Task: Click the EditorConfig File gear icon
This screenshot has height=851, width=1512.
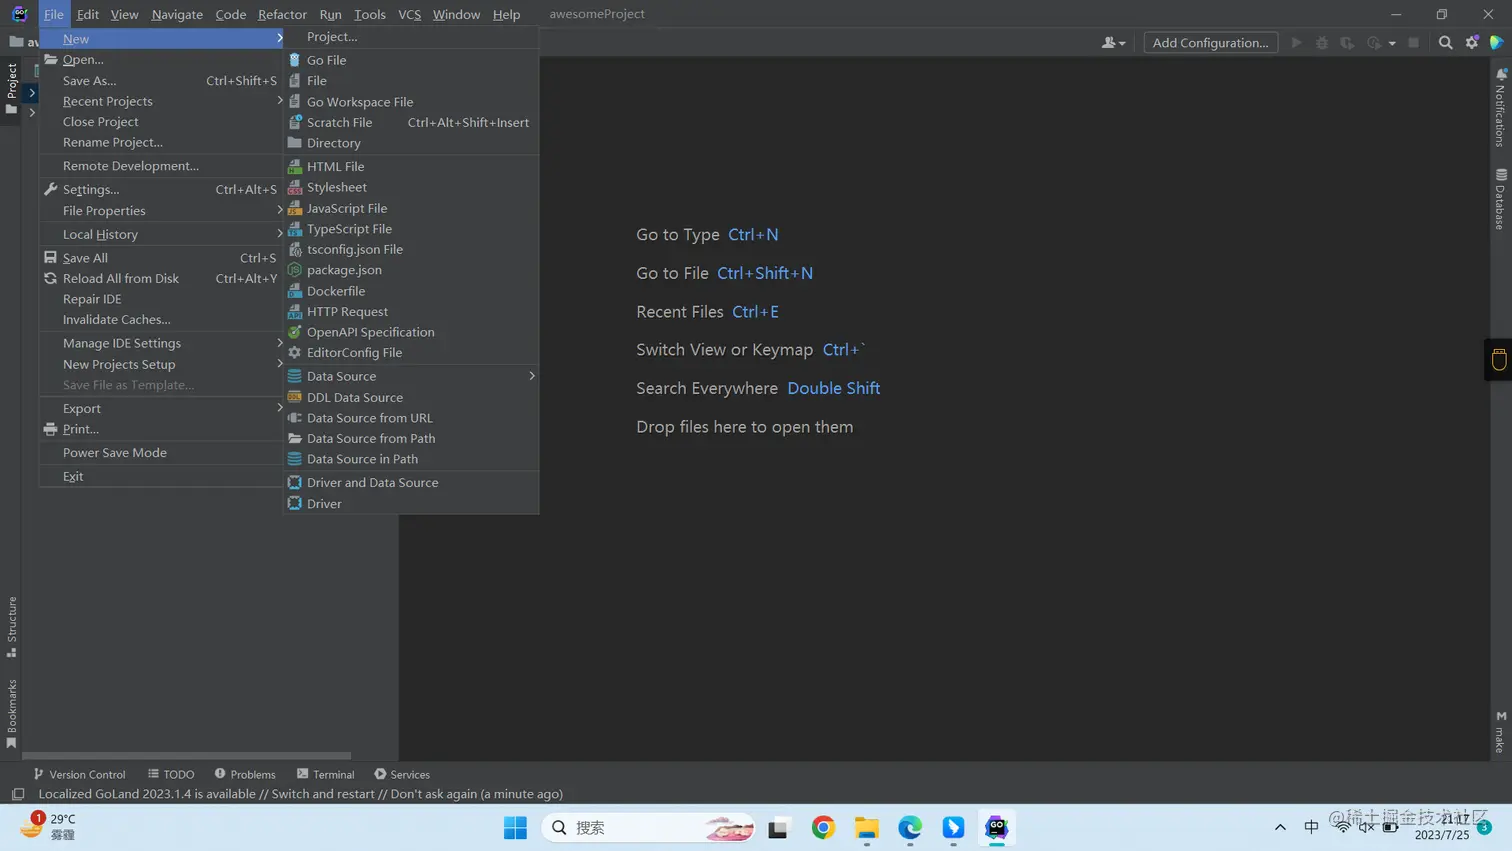Action: 294,352
